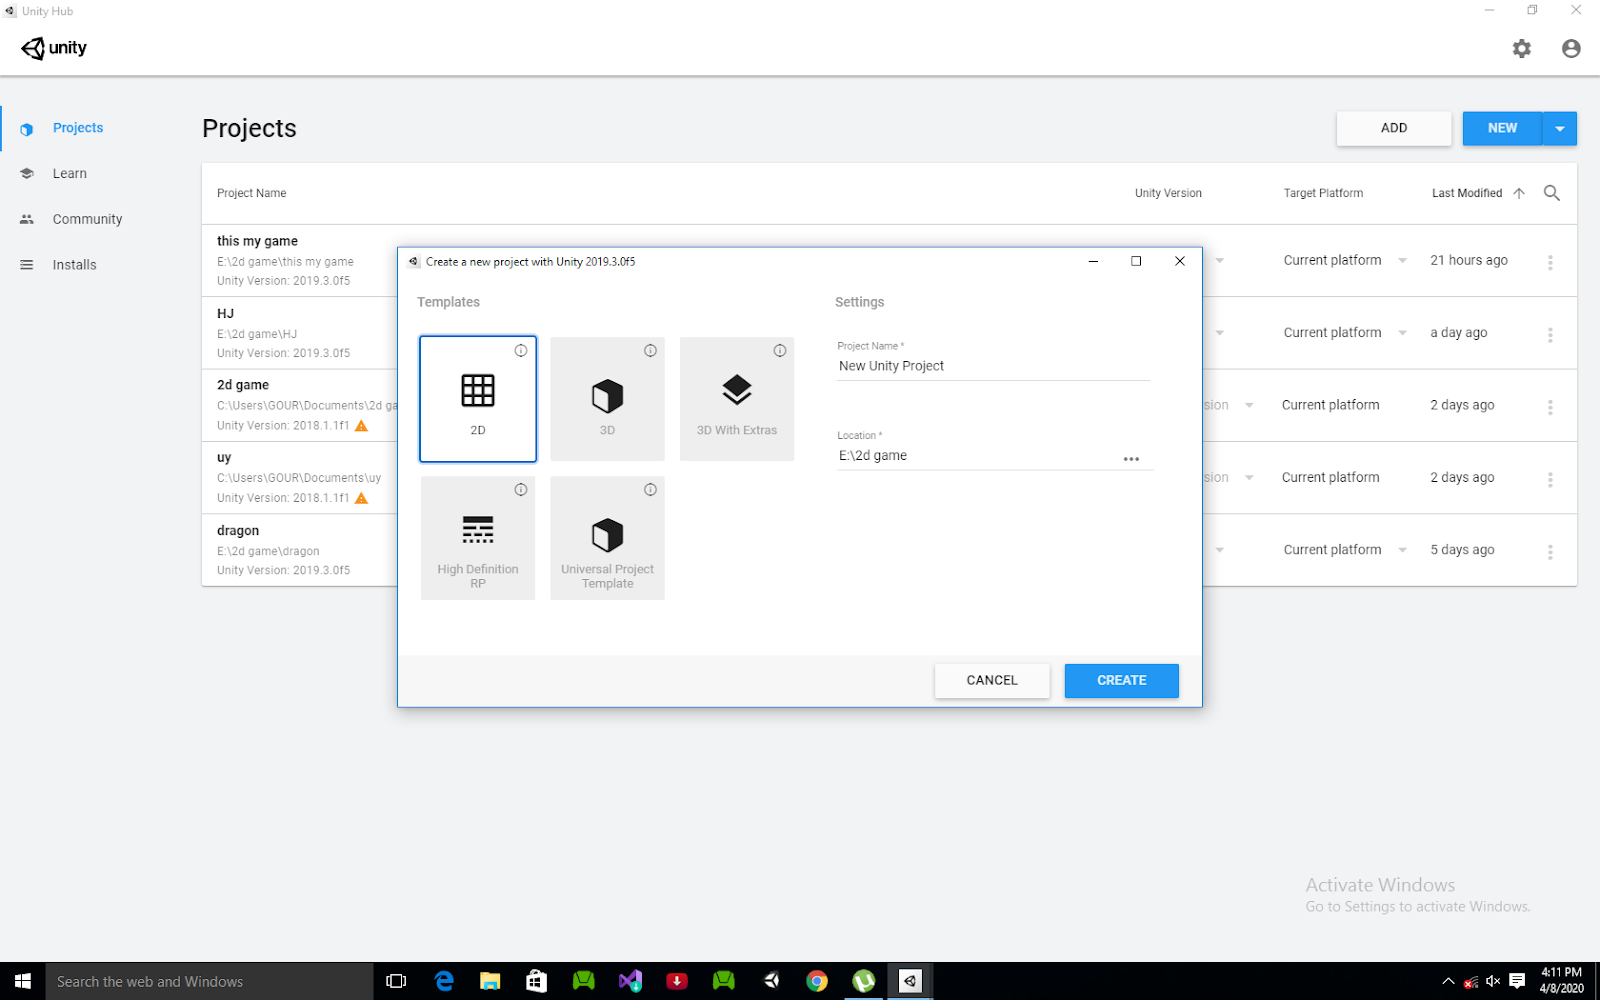Open Unity version dropdown for uy
1600x1000 pixels.
coord(1249,478)
